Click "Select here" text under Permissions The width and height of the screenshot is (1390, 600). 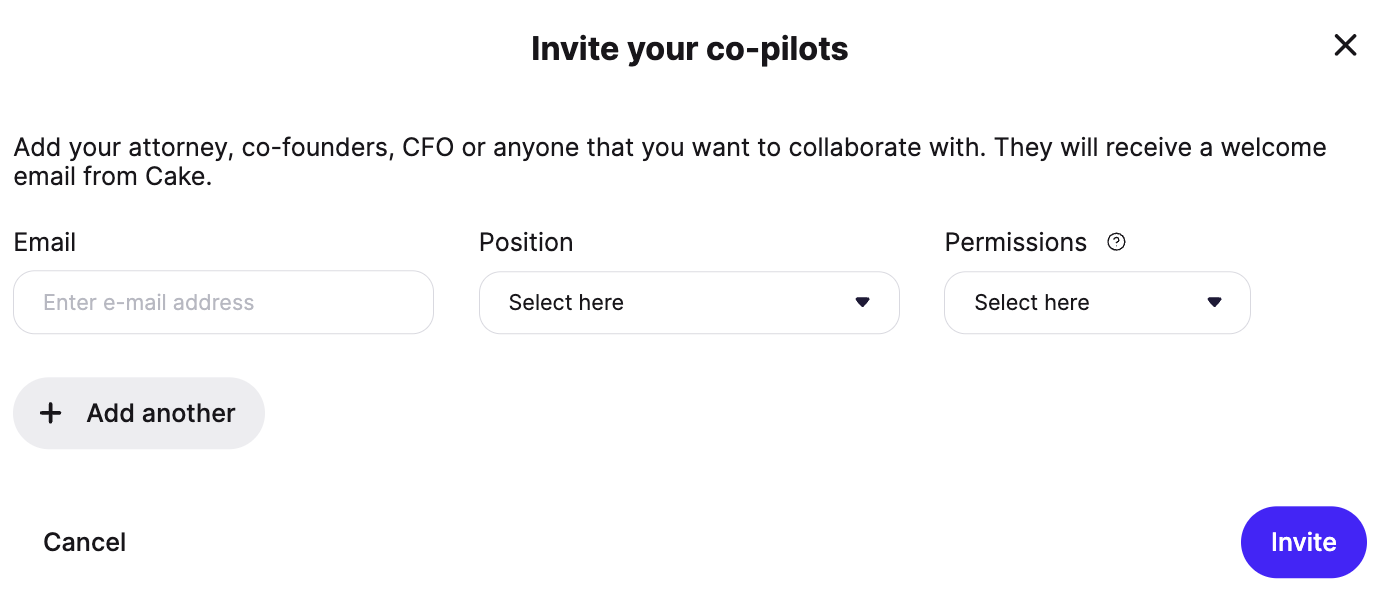(x=1032, y=302)
